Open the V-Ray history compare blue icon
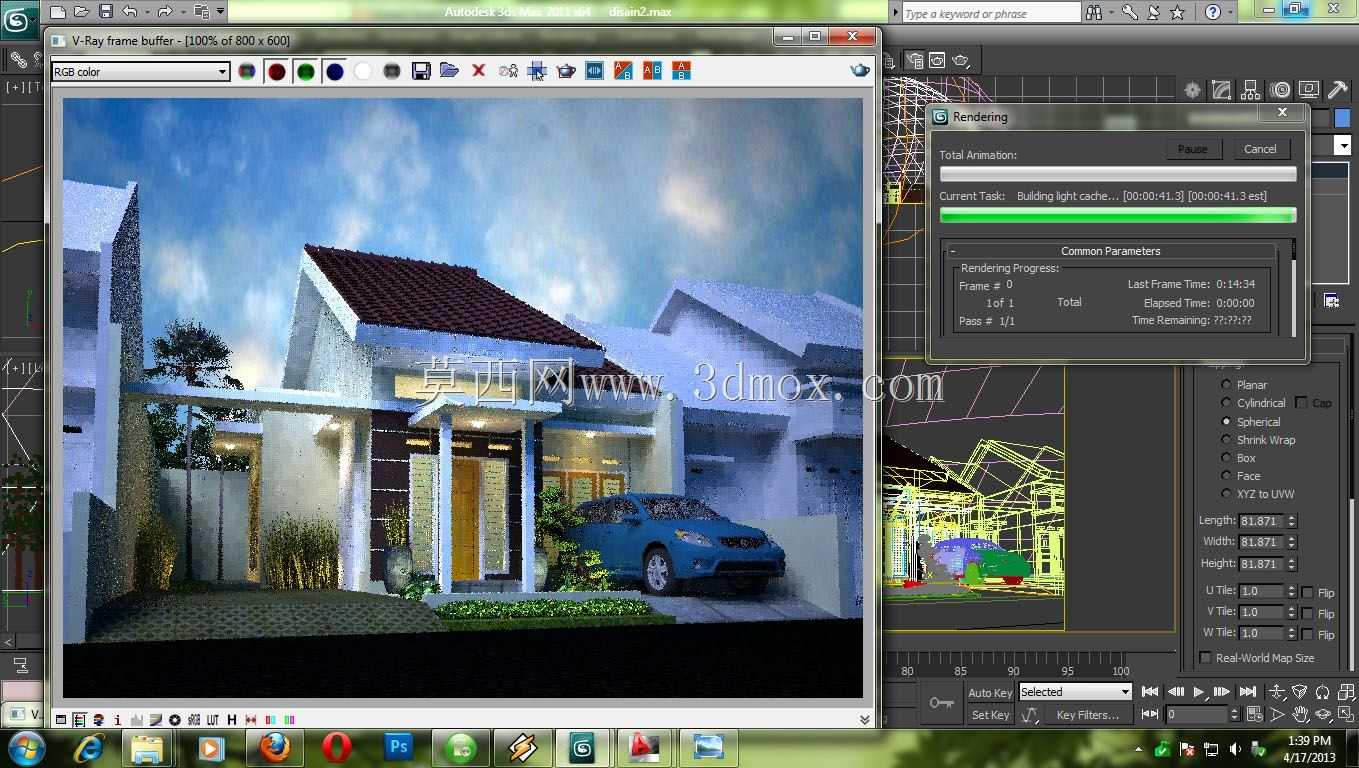 (x=595, y=71)
